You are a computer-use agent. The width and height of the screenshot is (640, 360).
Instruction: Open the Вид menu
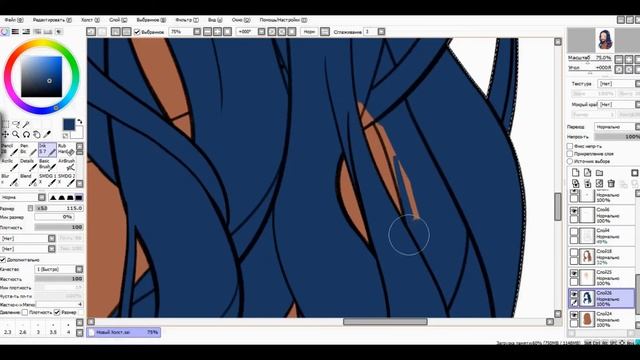coord(215,20)
